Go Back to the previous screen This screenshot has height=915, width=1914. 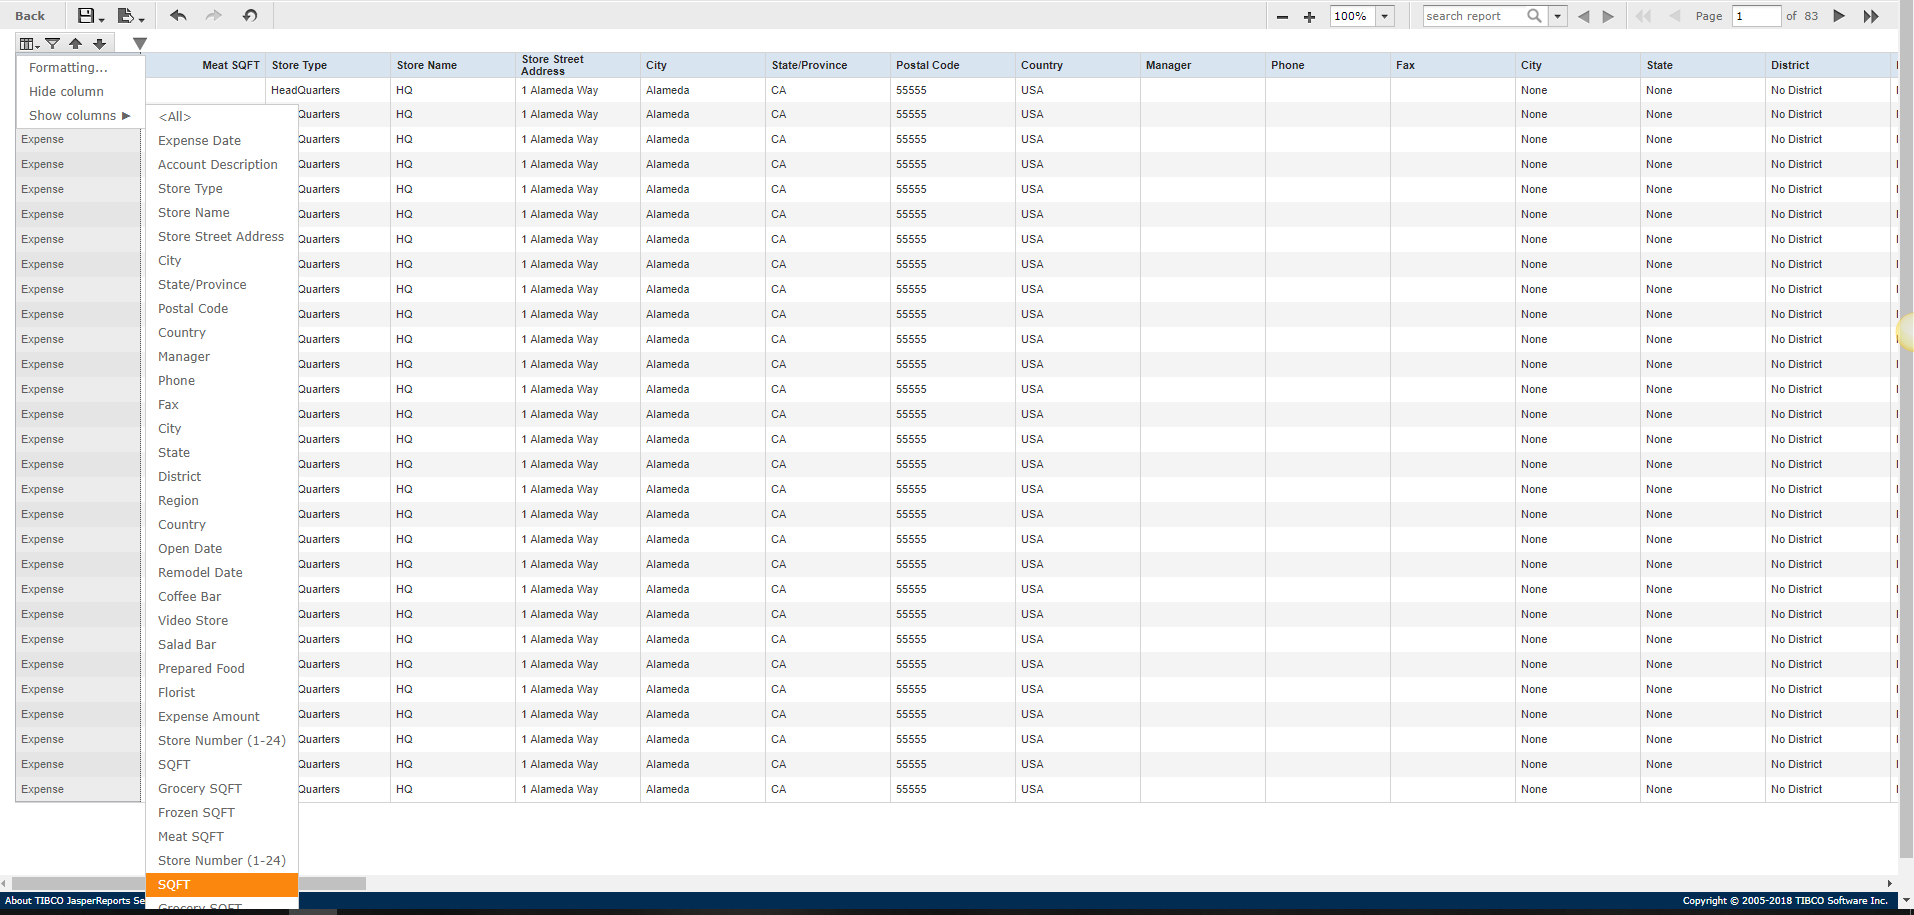pyautogui.click(x=30, y=16)
